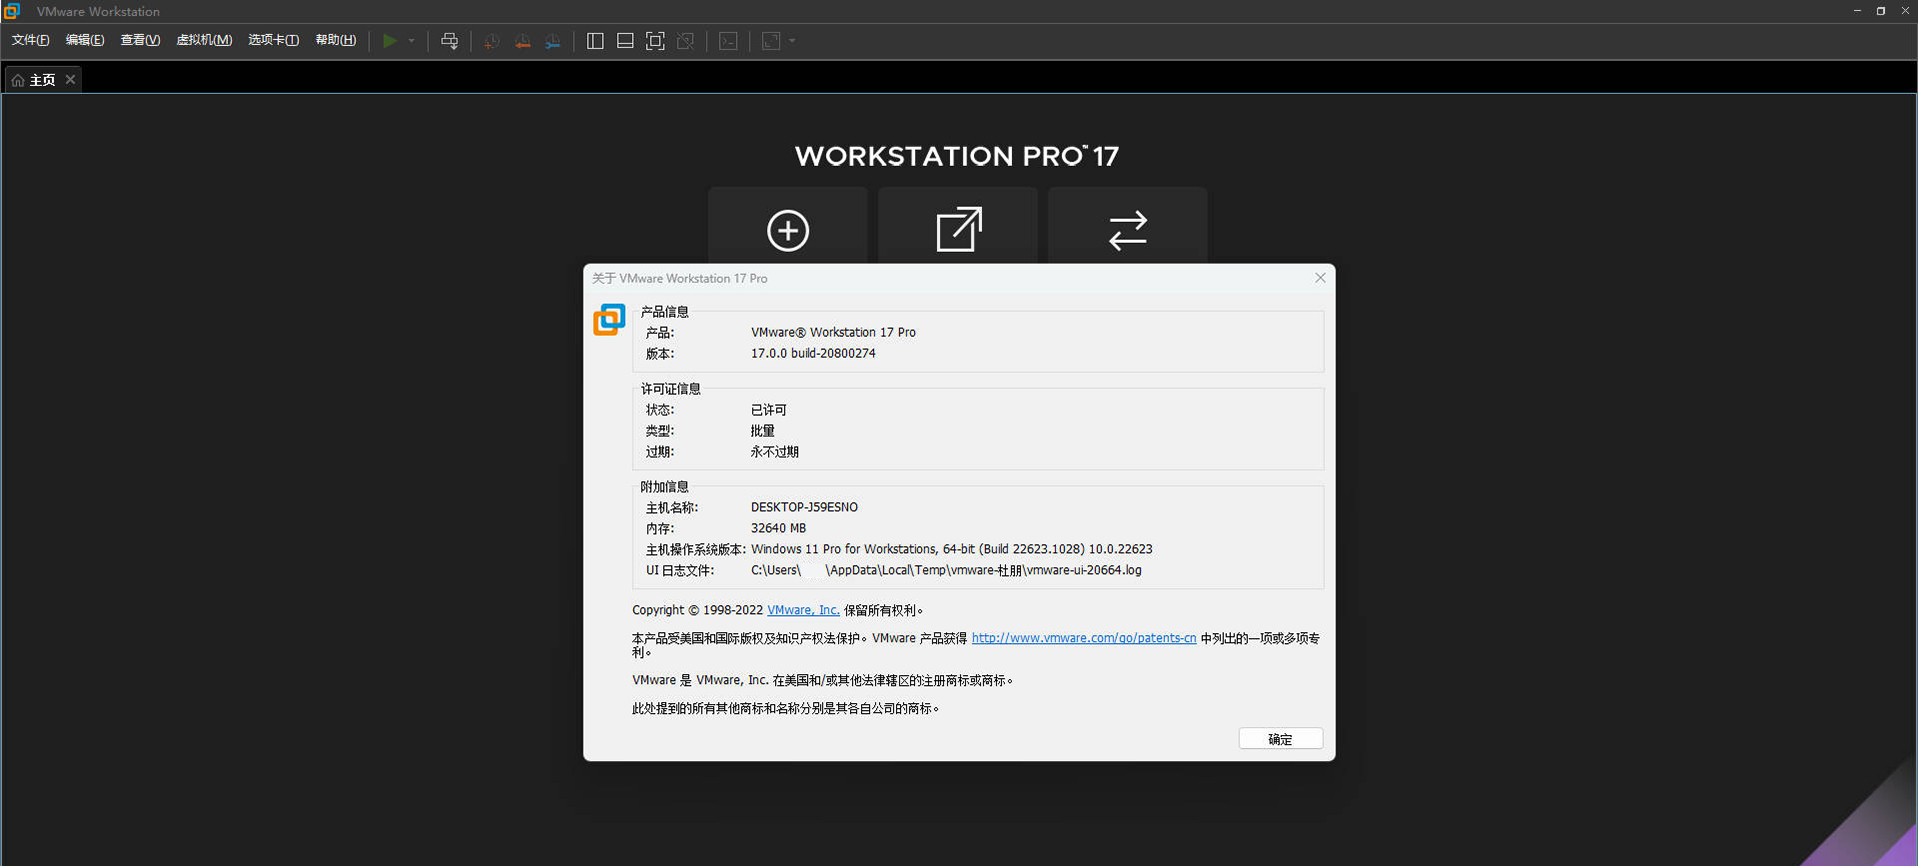
Task: Click the WORKSTATION PRO 17 heading
Action: (x=957, y=156)
